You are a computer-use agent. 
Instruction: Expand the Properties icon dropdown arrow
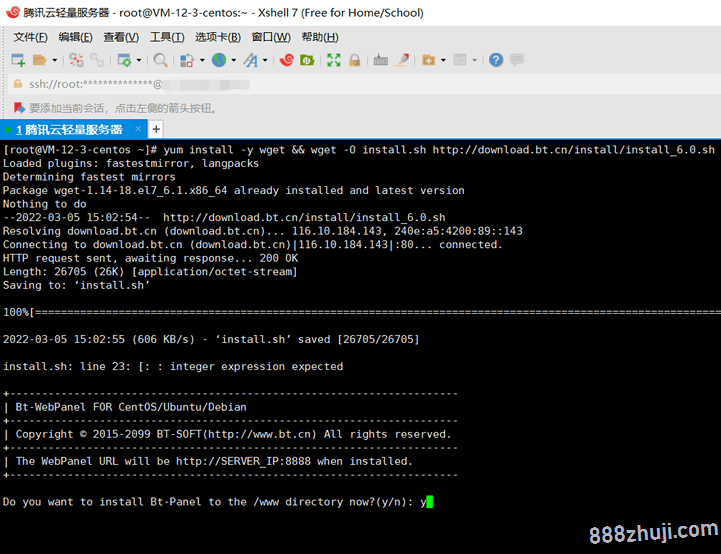tap(138, 60)
